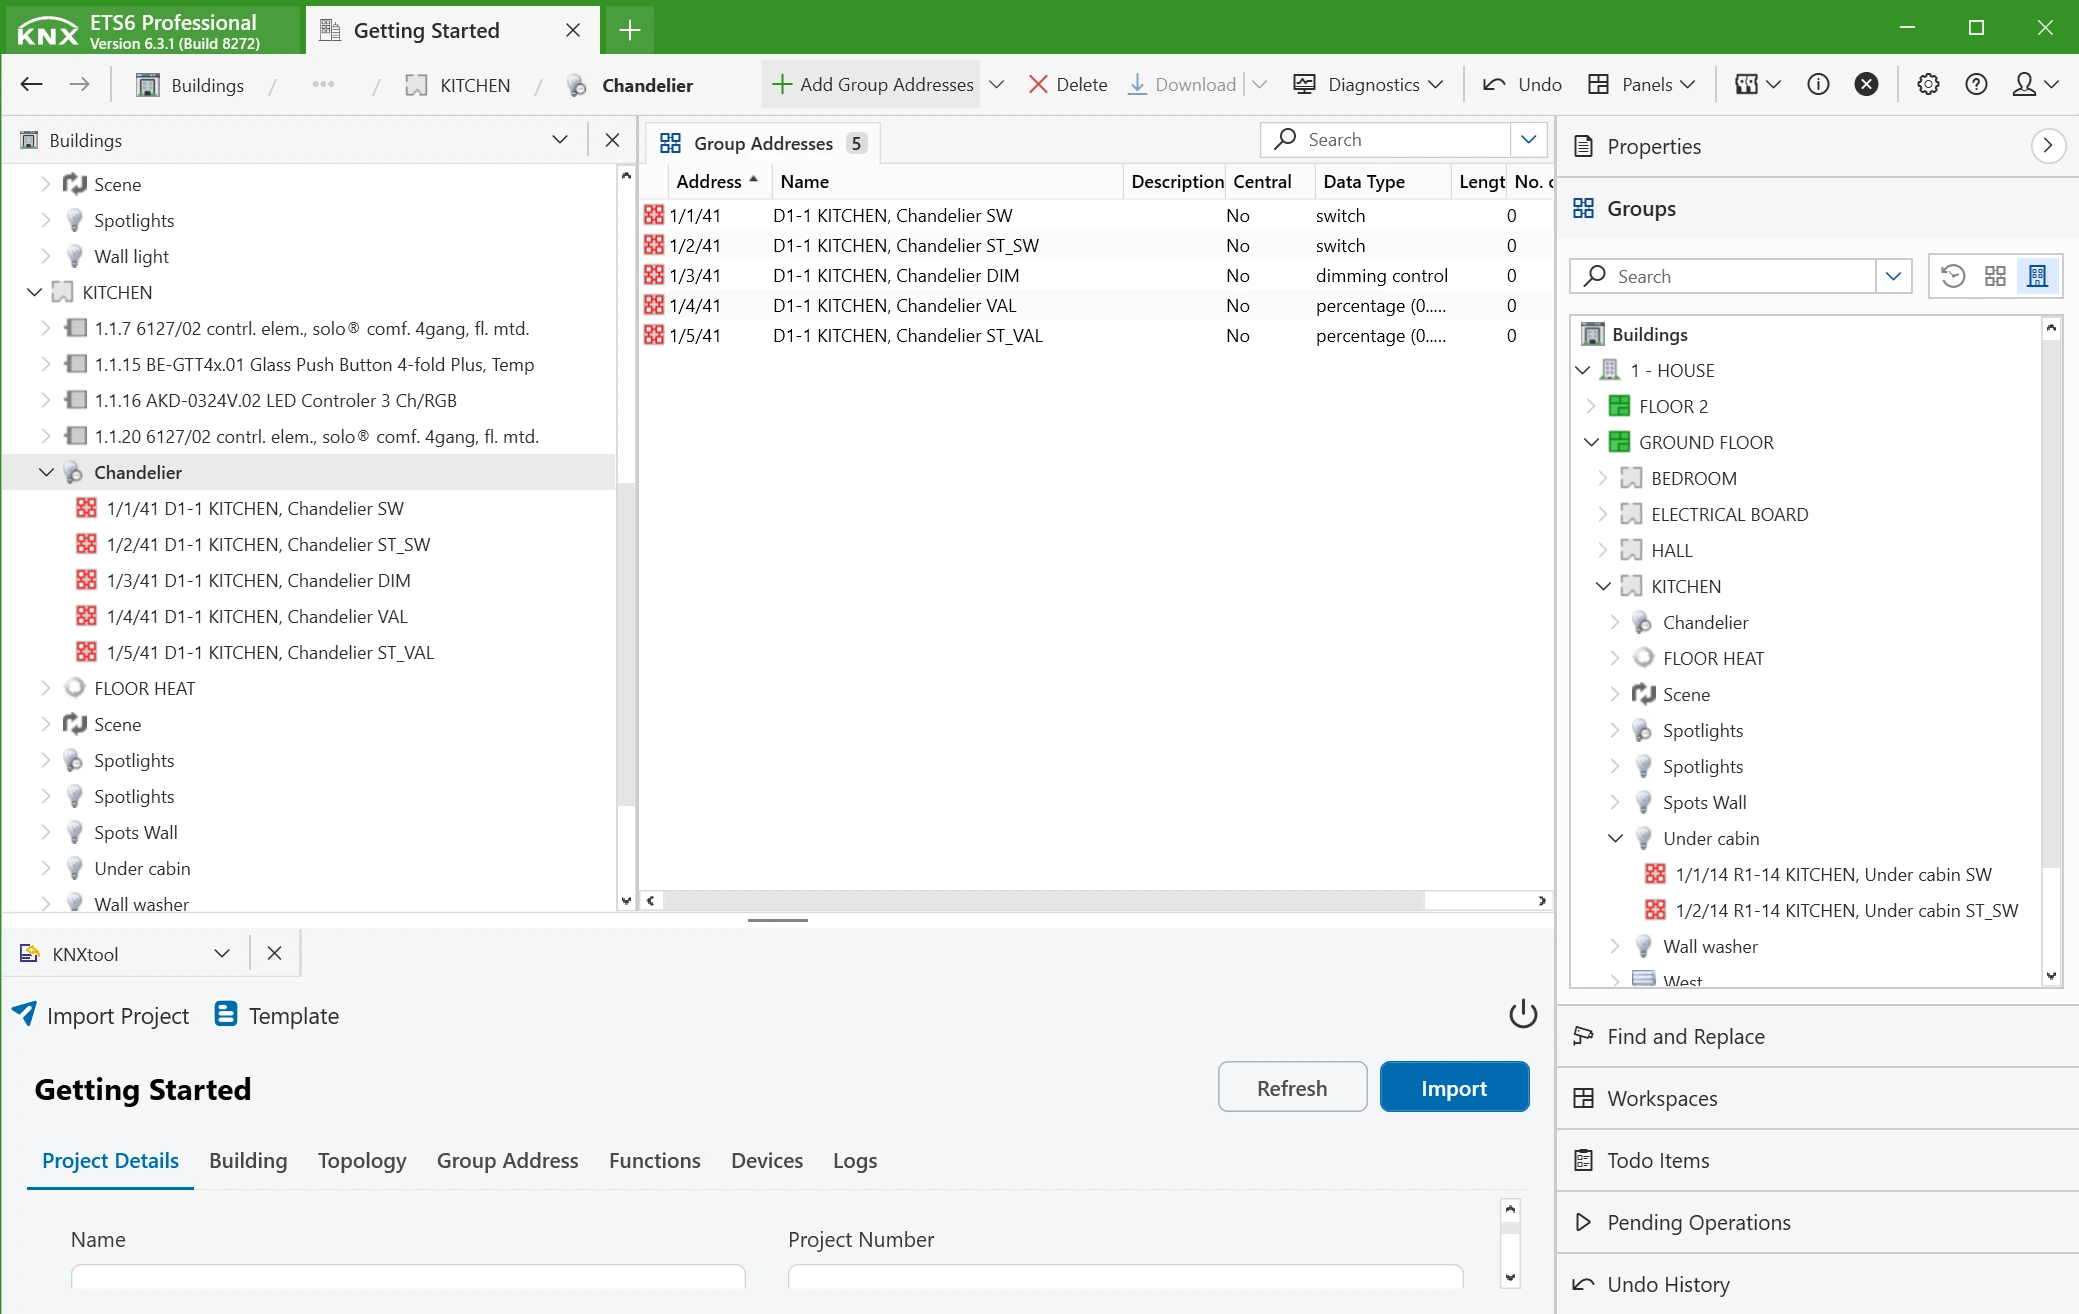Screen dimensions: 2079x1314
Task: Switch Groups to group address grid view
Action: (1995, 276)
